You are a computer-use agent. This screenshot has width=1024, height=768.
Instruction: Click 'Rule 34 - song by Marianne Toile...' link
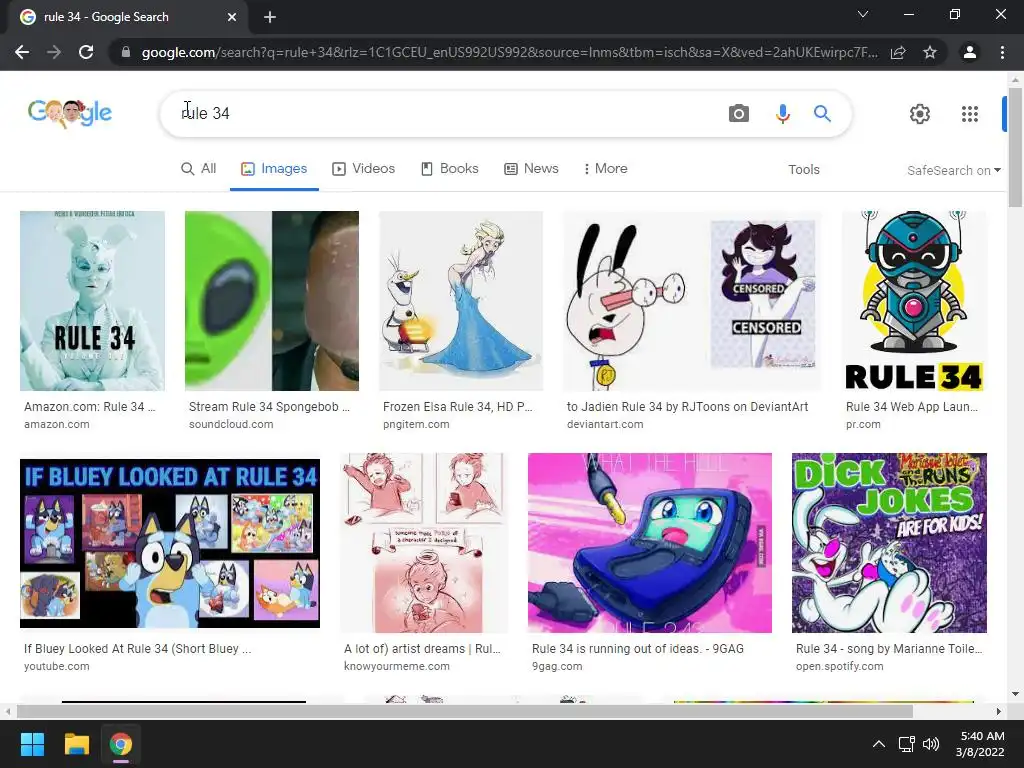(889, 649)
